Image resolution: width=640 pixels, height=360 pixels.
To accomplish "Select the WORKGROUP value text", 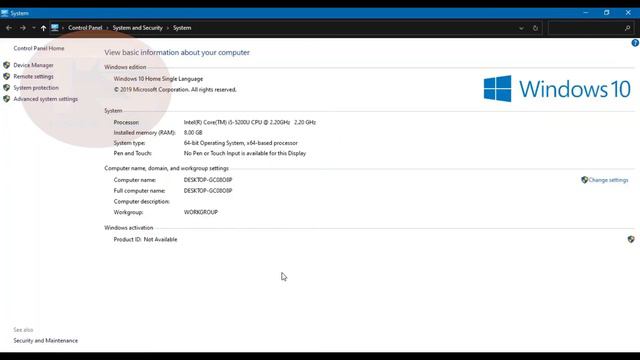I will point(201,212).
